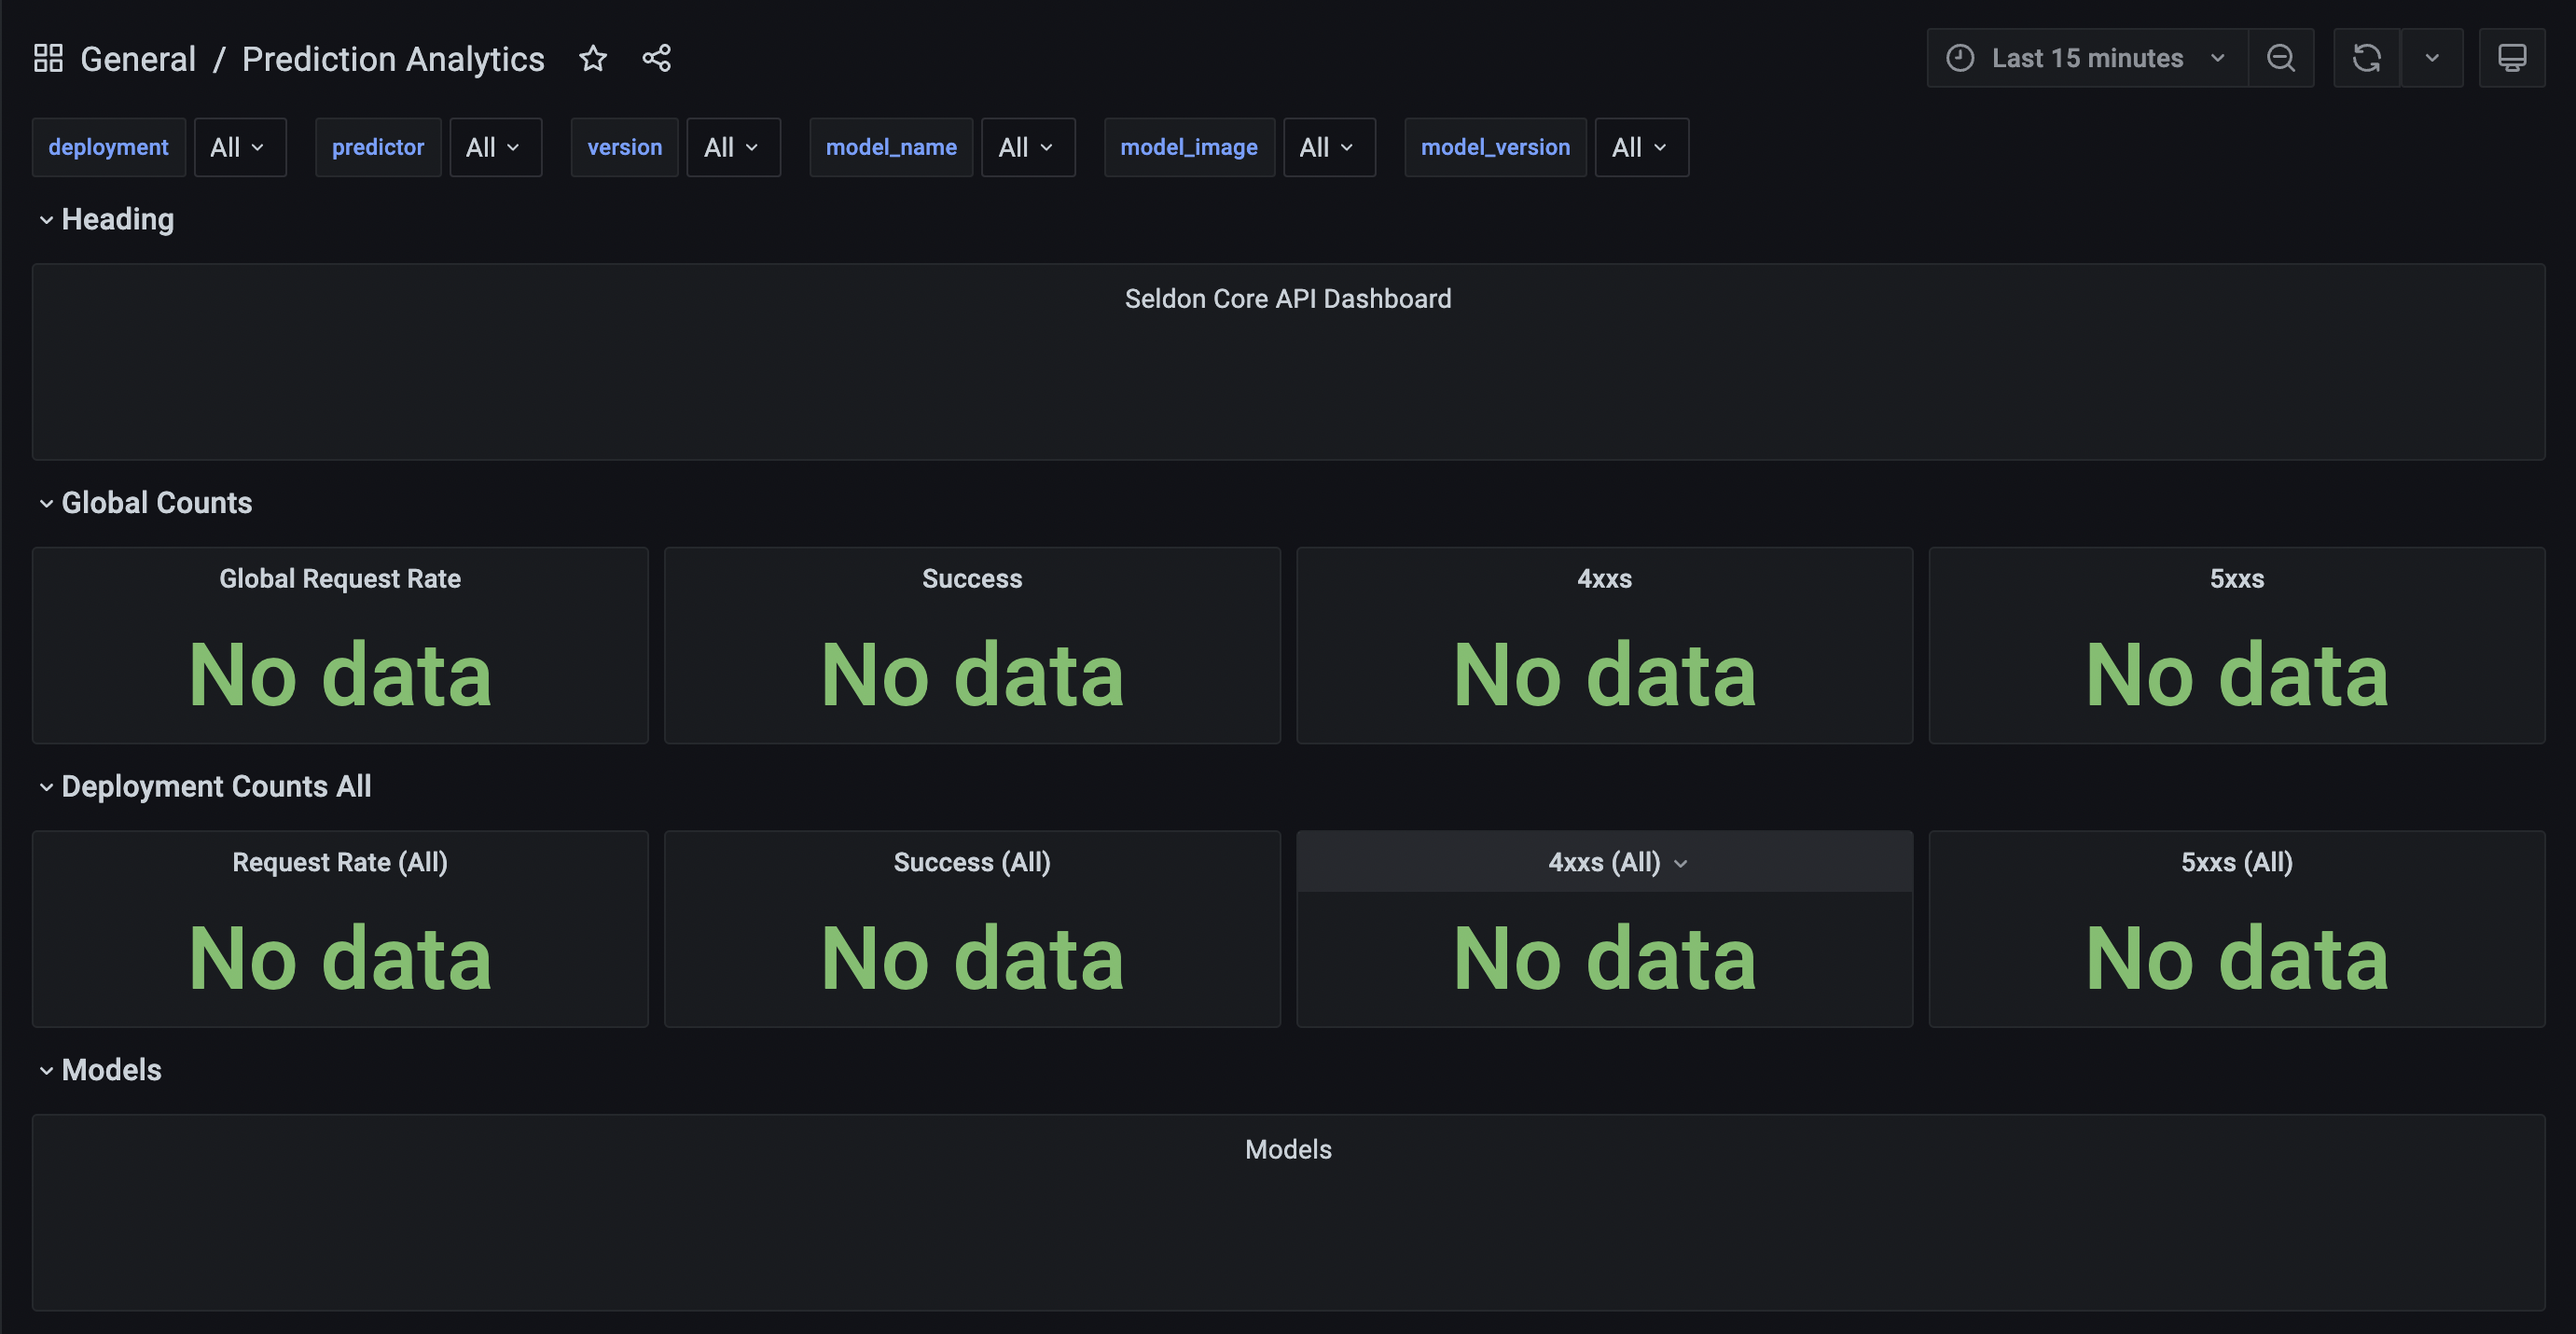
Task: Collapse the Deployment Counts All section
Action: pyautogui.click(x=43, y=786)
